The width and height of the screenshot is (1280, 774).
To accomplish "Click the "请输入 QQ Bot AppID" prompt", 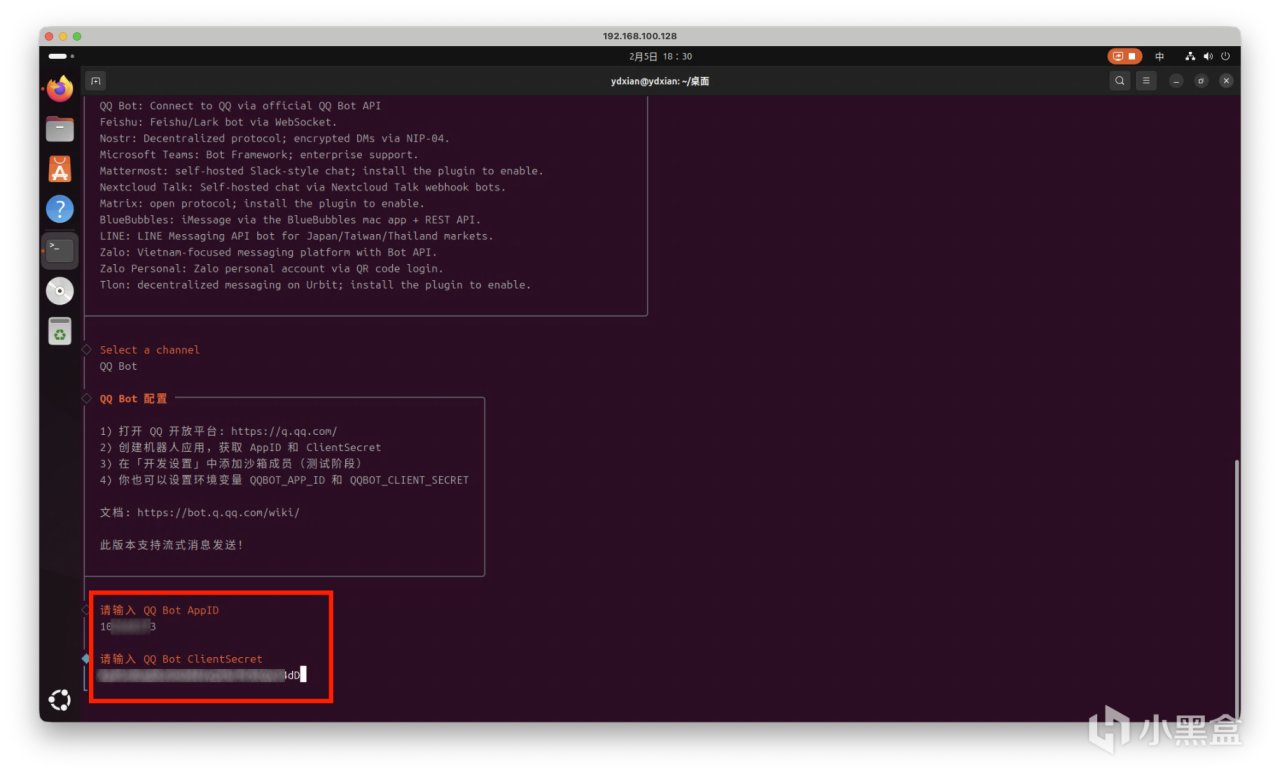I will [159, 610].
